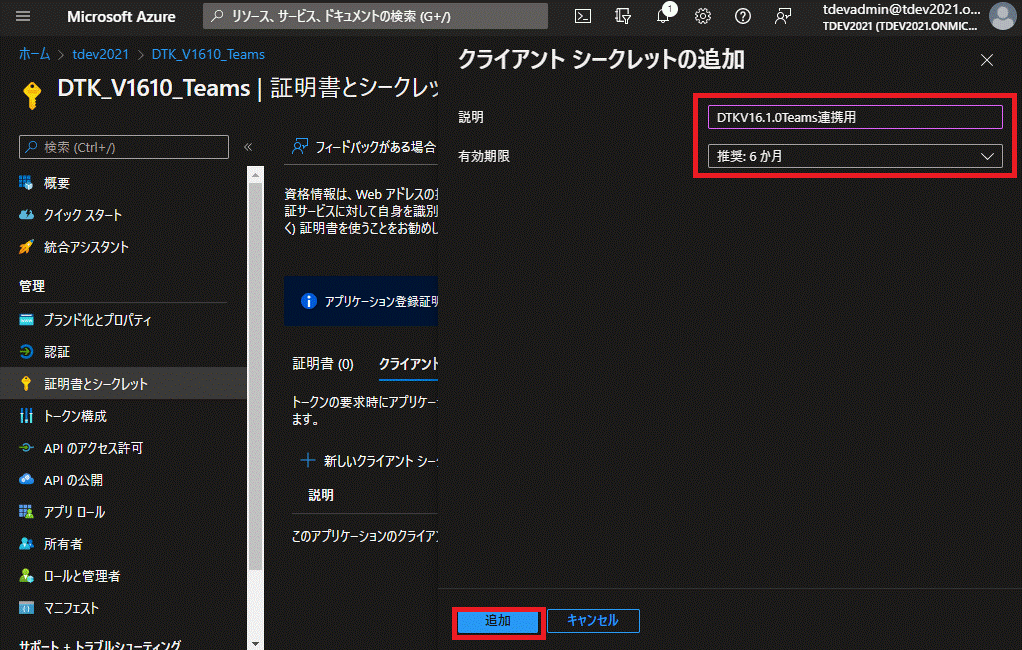Image resolution: width=1022 pixels, height=650 pixels.
Task: Open the directory and subscription filter
Action: point(622,16)
